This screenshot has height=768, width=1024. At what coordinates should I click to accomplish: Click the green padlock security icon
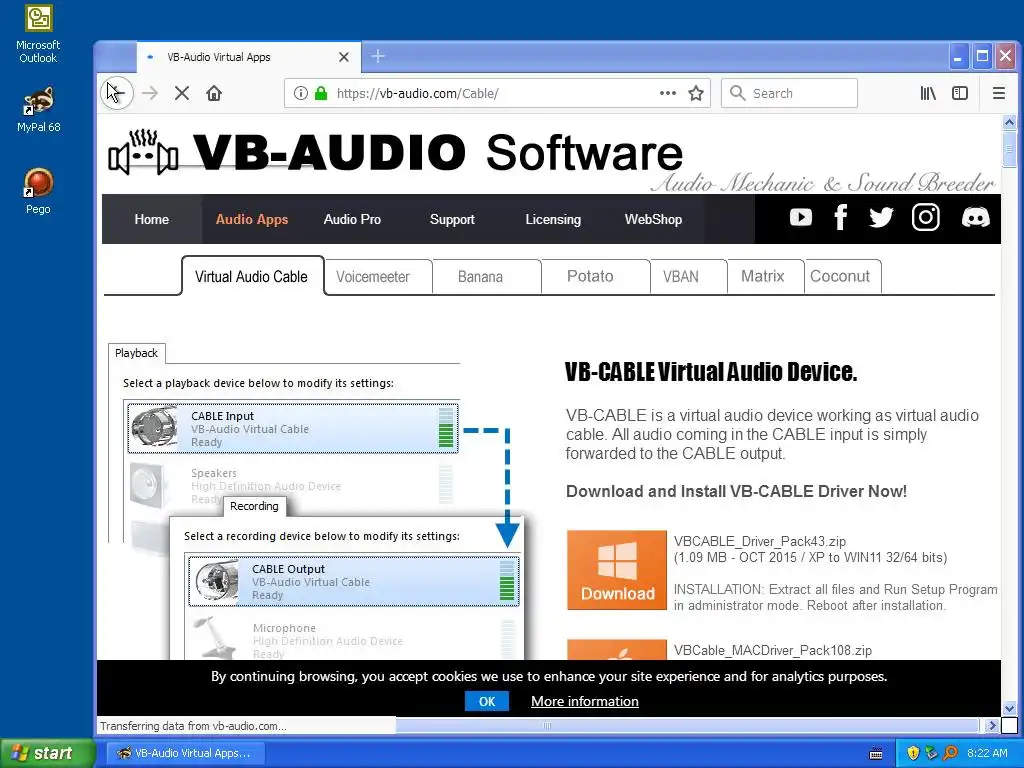(321, 93)
